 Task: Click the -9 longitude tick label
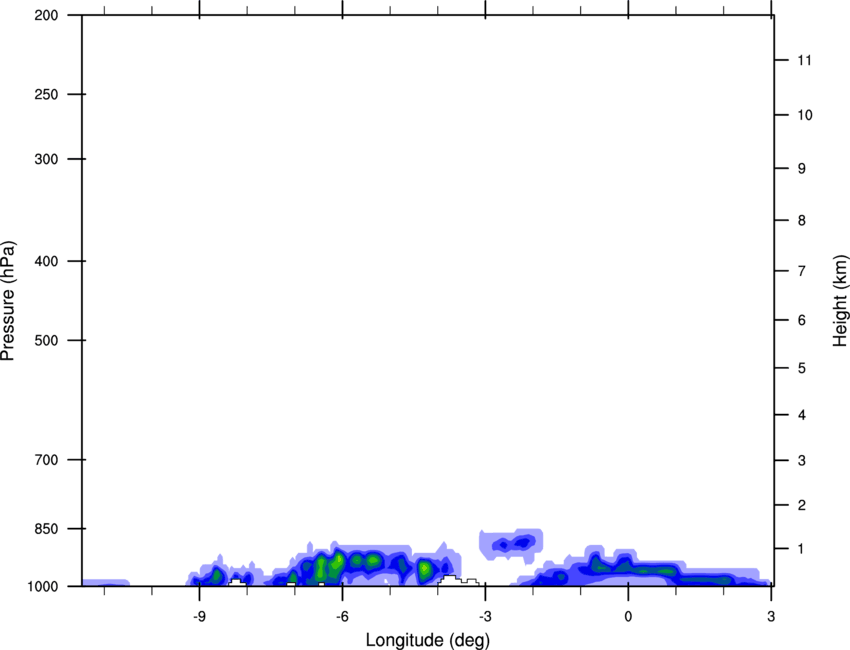tap(199, 616)
